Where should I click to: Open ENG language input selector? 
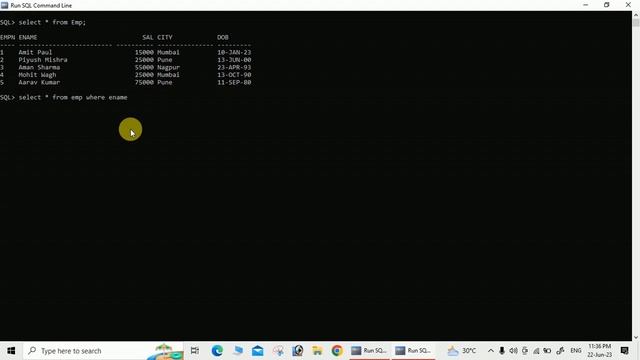[576, 351]
